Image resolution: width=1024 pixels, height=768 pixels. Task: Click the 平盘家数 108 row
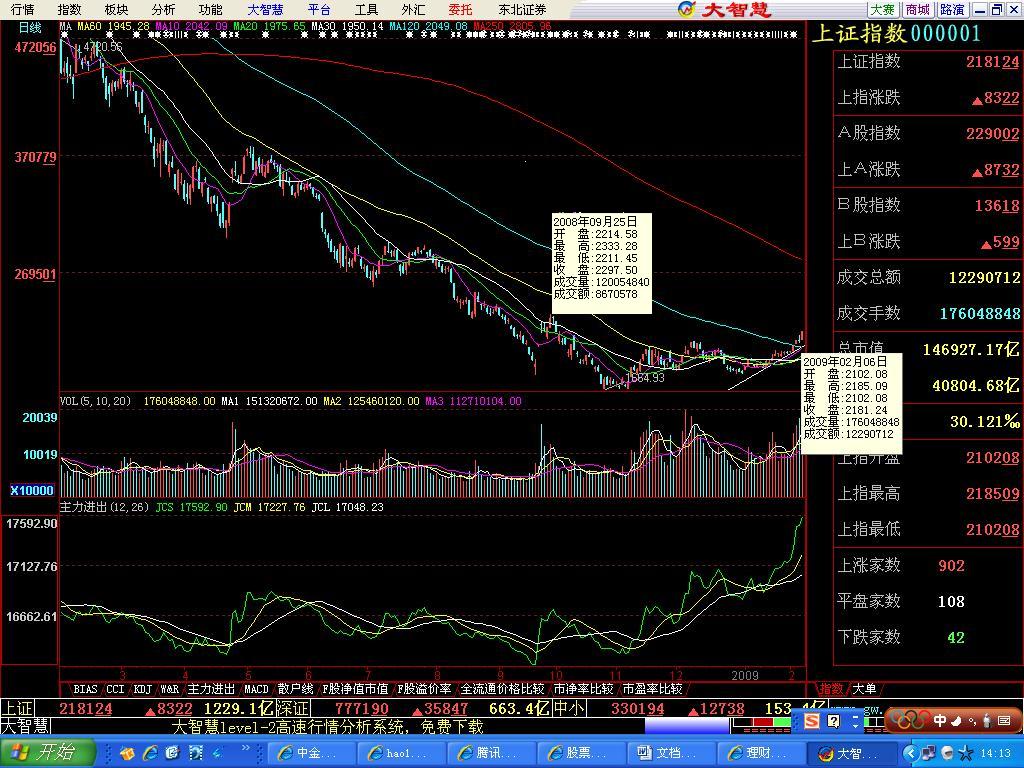[x=927, y=601]
